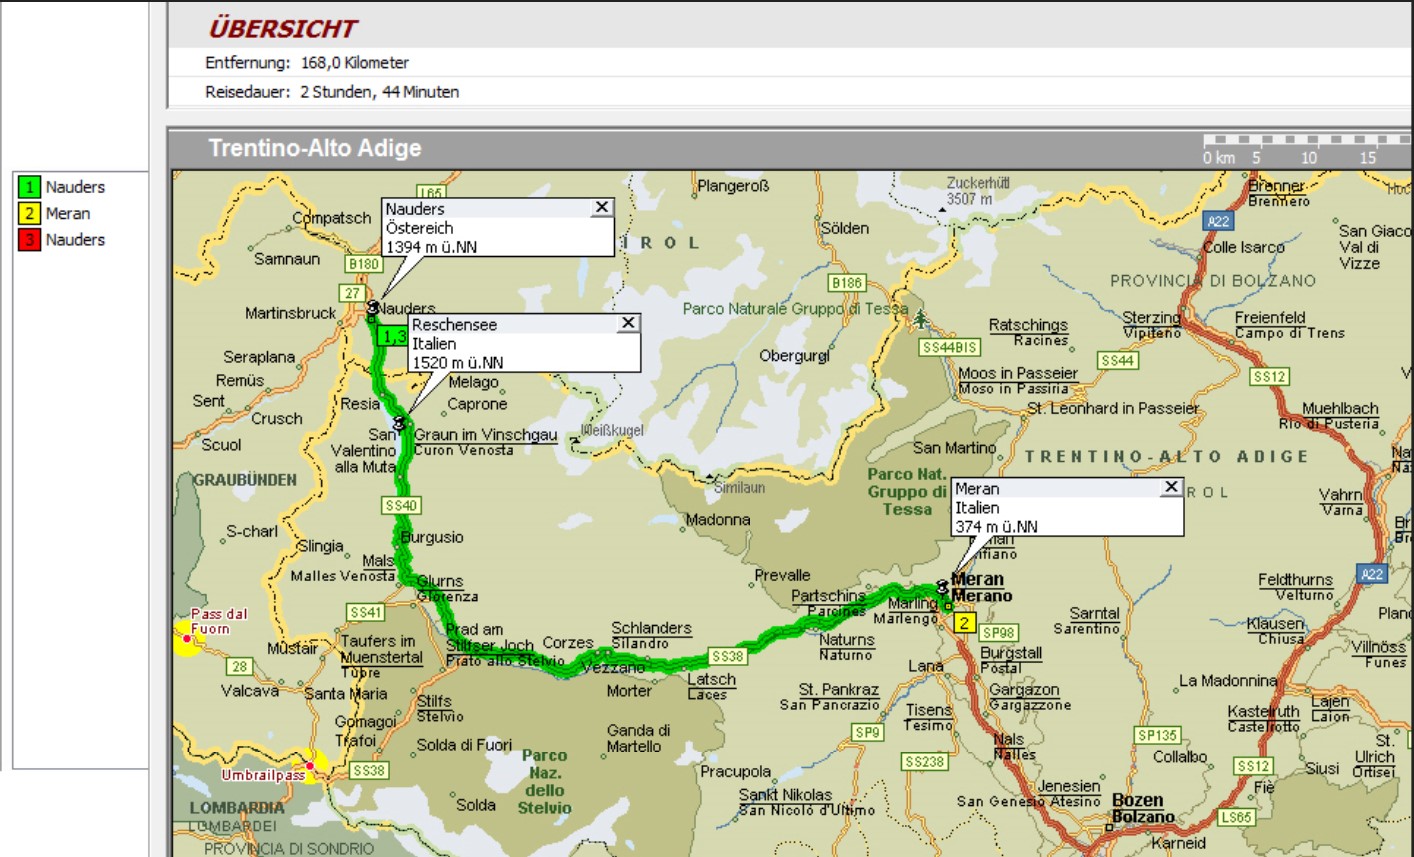
Task: Click the highlighted Umbrailpass marker
Action: pyautogui.click(x=314, y=766)
